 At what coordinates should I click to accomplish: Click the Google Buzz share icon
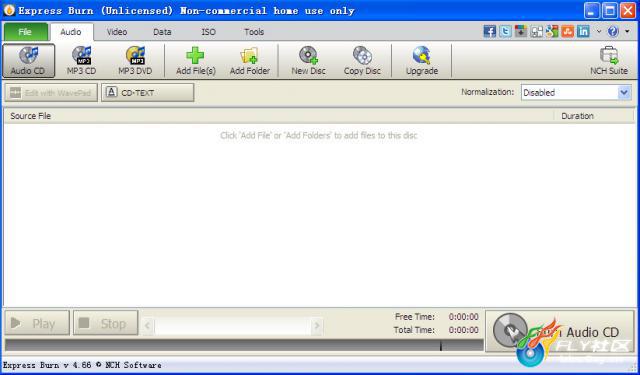552,31
